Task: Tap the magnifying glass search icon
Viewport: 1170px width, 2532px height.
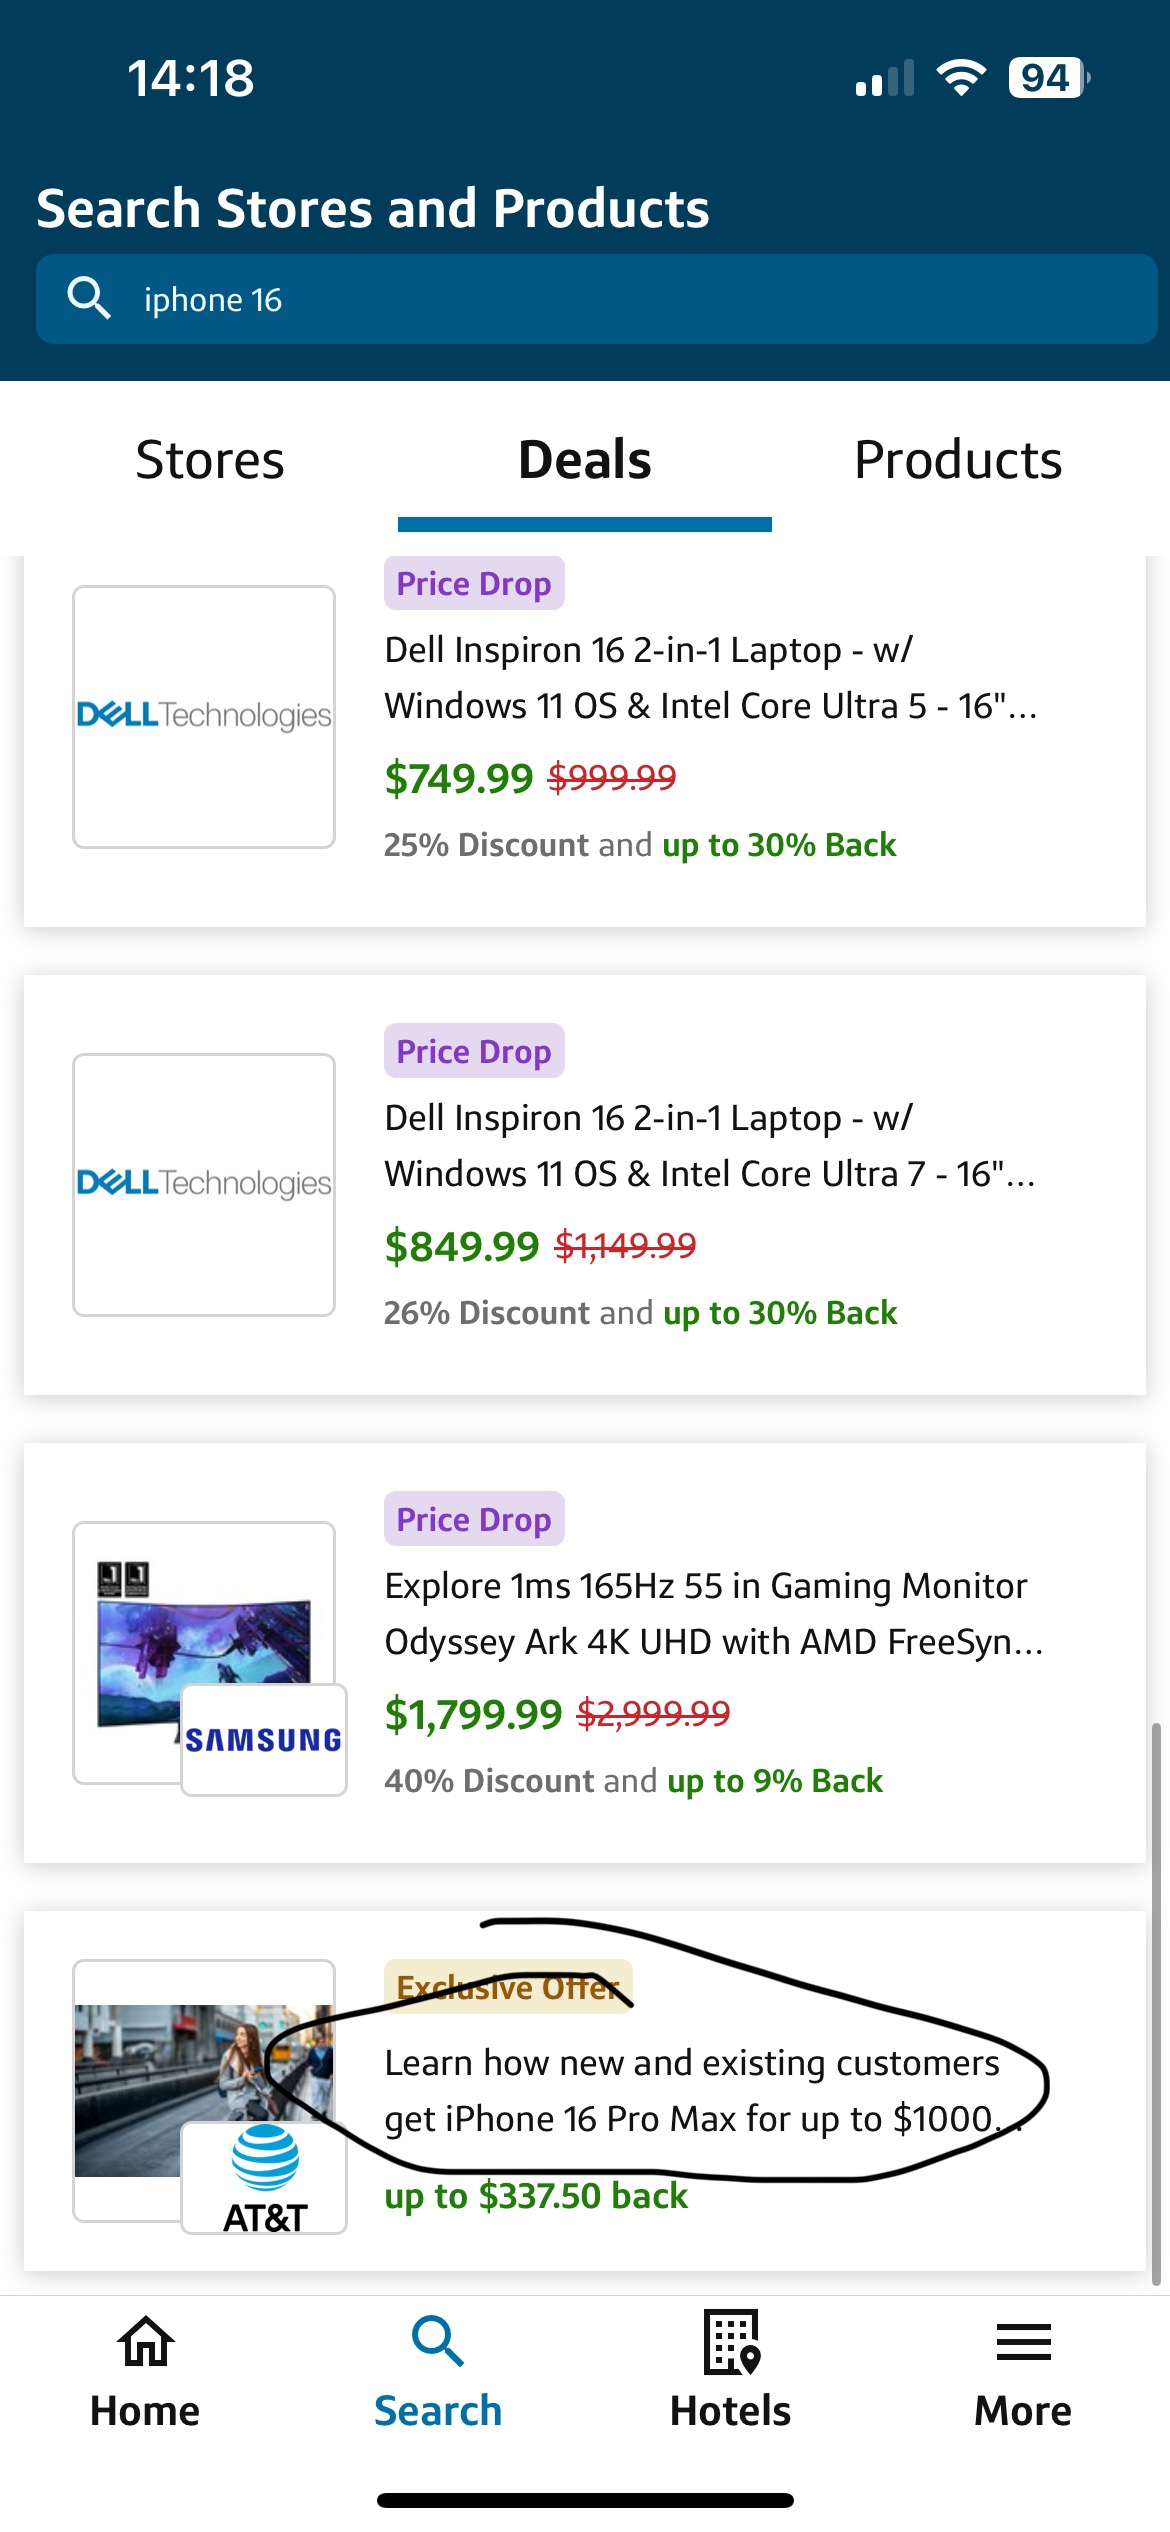Action: [x=88, y=299]
